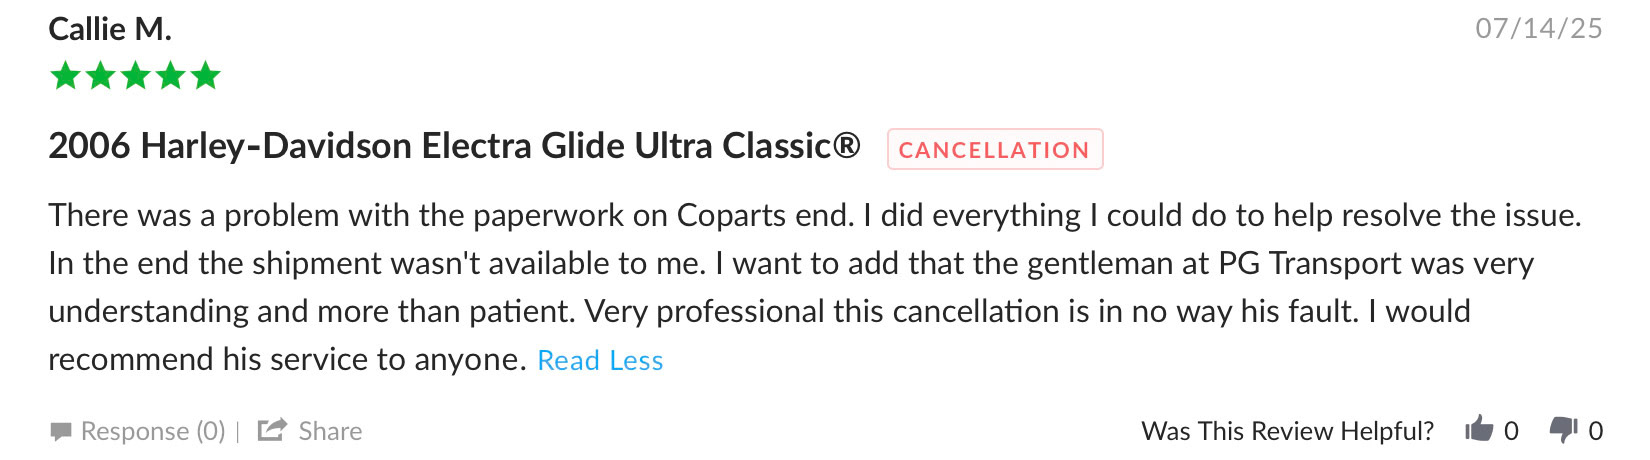Click the fifth green rating star
This screenshot has height=460, width=1650.
206,76
